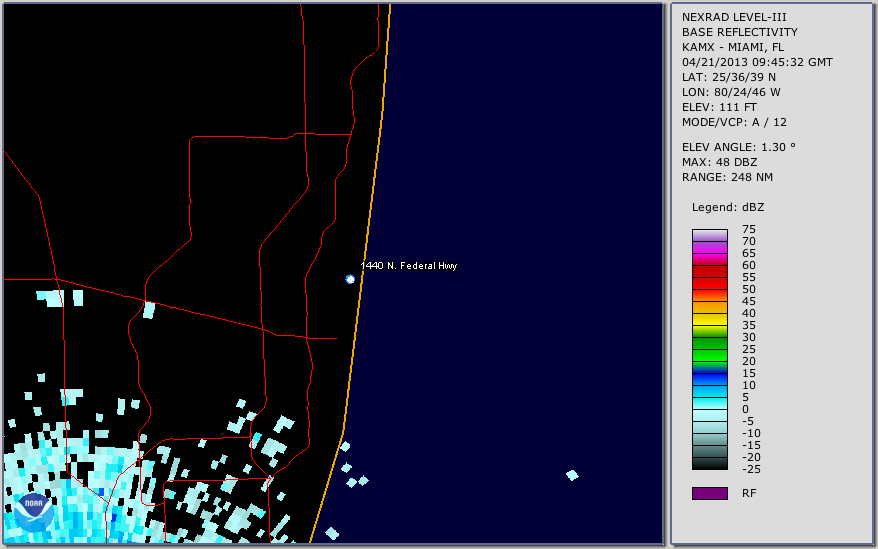Select the NEXRAD LEVEL-III title text
The width and height of the screenshot is (878, 549).
734,17
